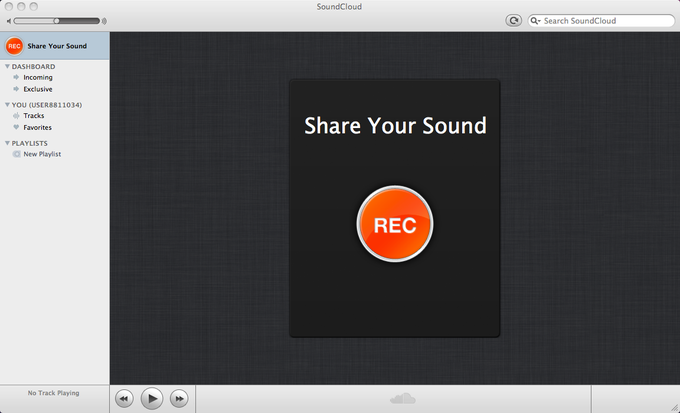Click the Share Your Sound heading
The width and height of the screenshot is (680, 413).
(395, 126)
